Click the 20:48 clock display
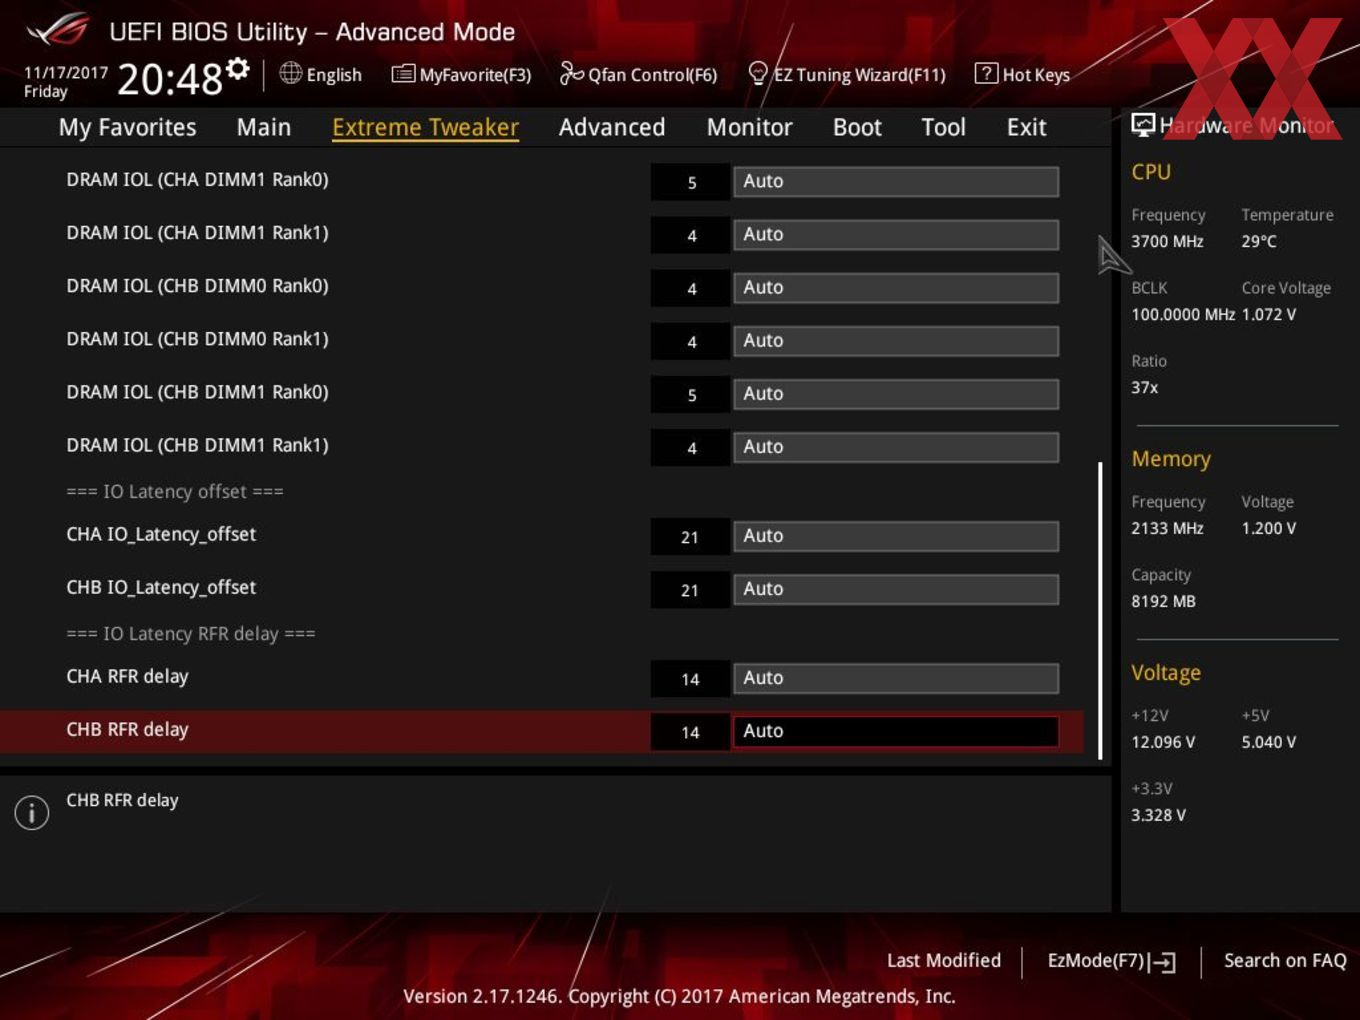Screen dimensions: 1360x1020 pyautogui.click(x=170, y=79)
